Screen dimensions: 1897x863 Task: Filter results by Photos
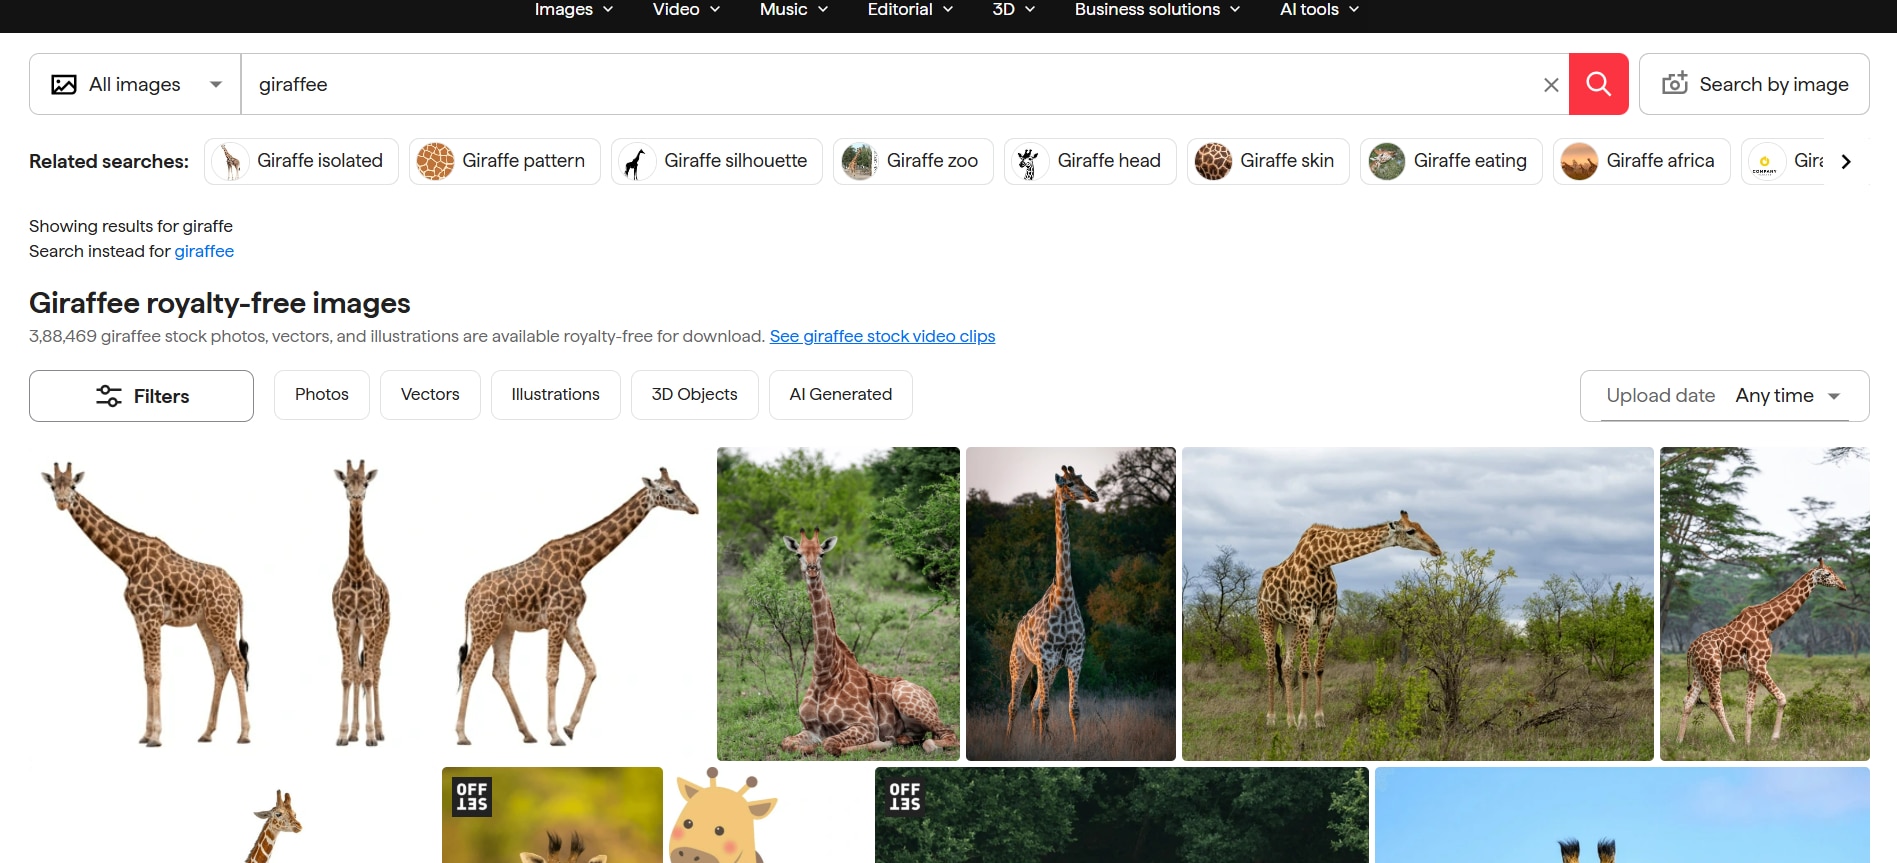coord(322,395)
